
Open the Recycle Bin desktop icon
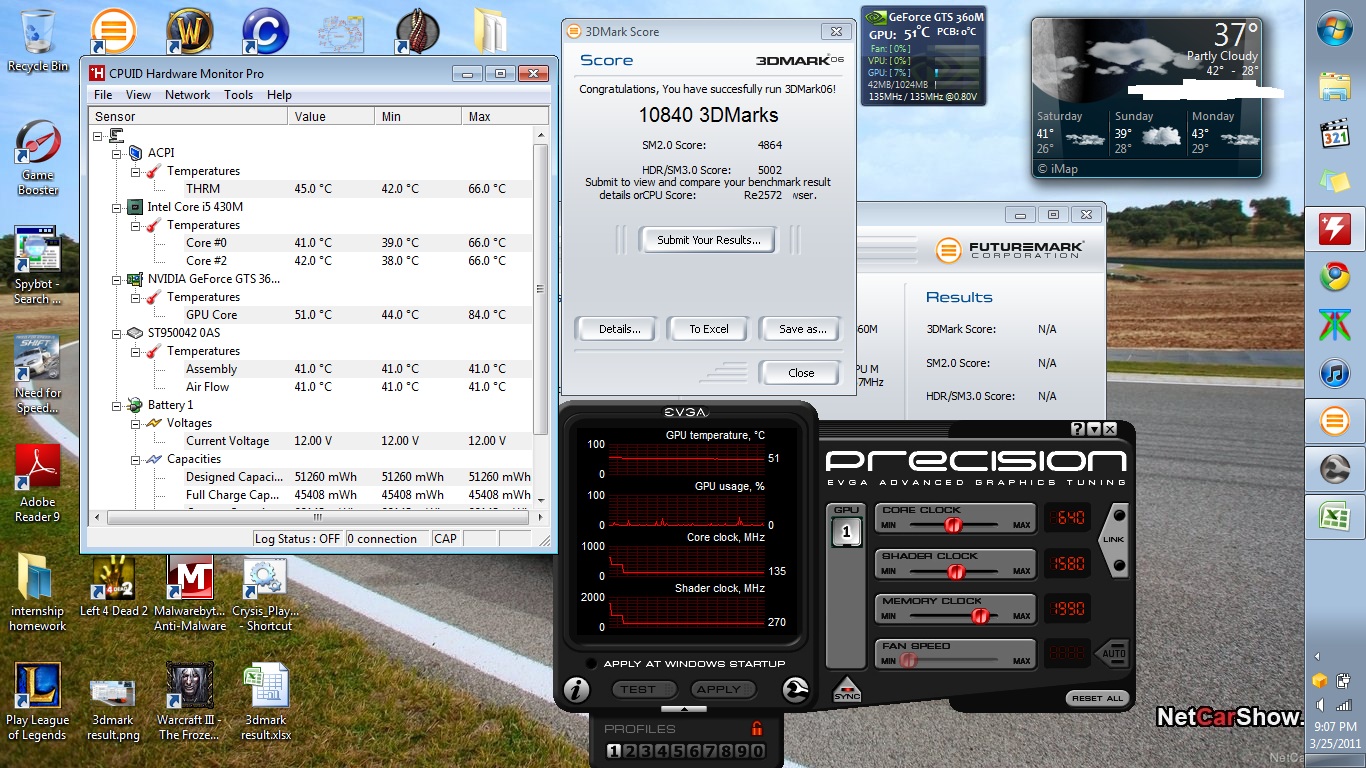tap(38, 40)
